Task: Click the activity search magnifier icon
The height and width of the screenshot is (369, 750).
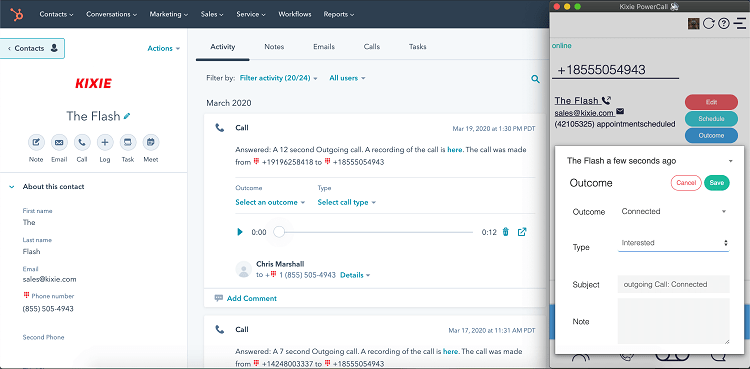Action: [535, 79]
